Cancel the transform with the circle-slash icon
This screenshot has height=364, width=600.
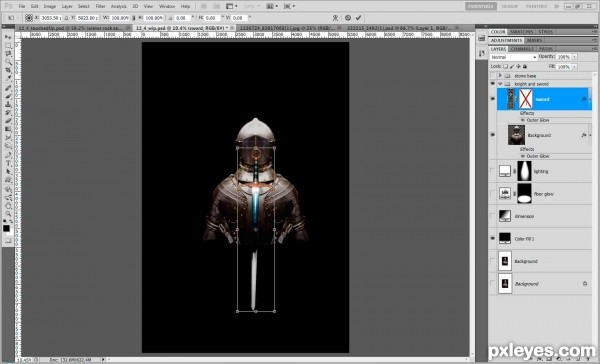347,18
